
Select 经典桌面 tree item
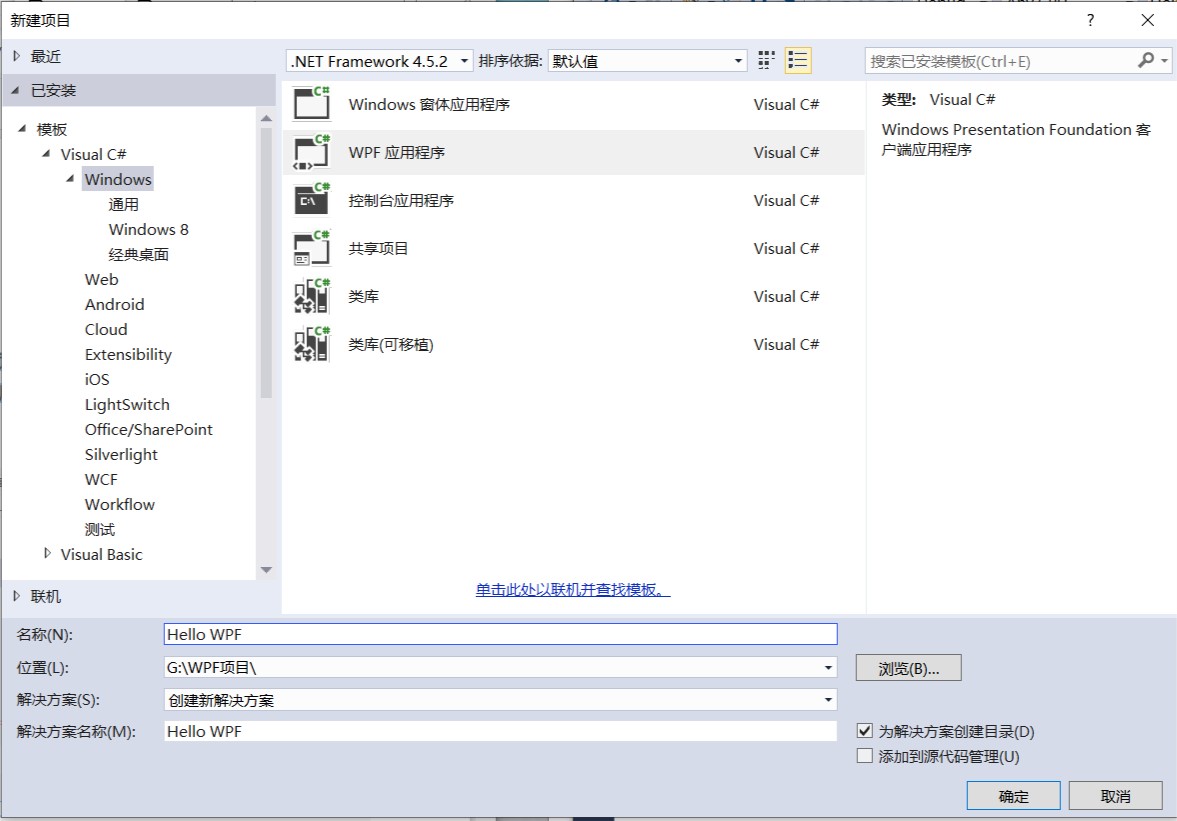pyautogui.click(x=138, y=254)
